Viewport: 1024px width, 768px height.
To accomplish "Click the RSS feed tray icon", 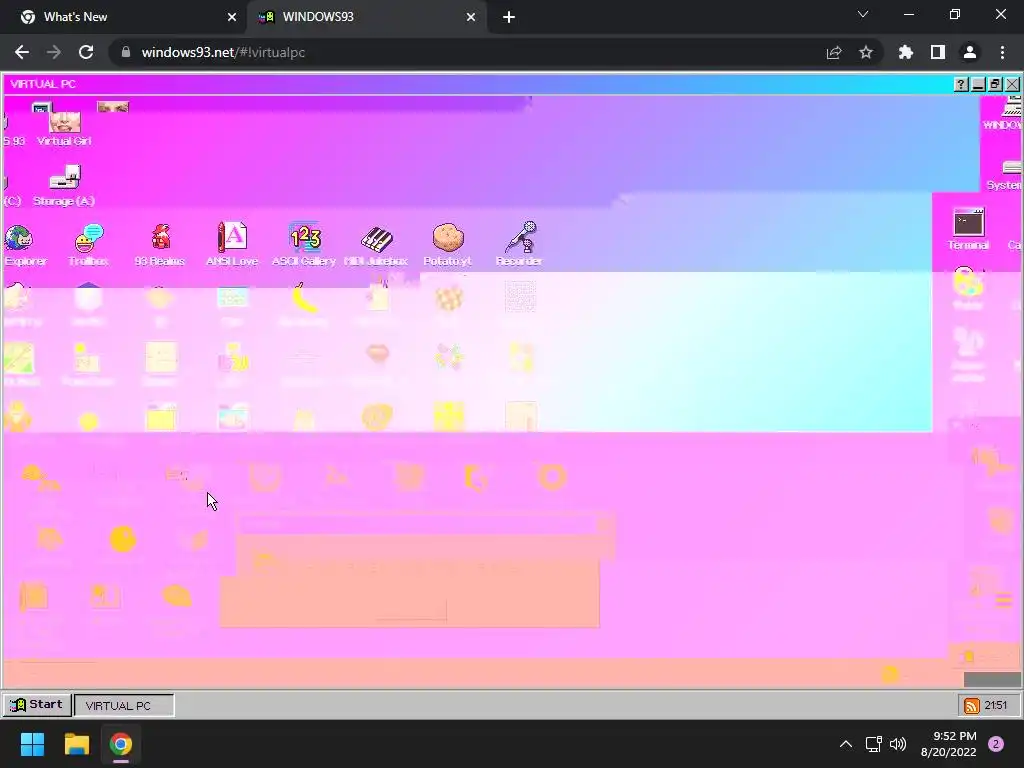I will pos(972,705).
